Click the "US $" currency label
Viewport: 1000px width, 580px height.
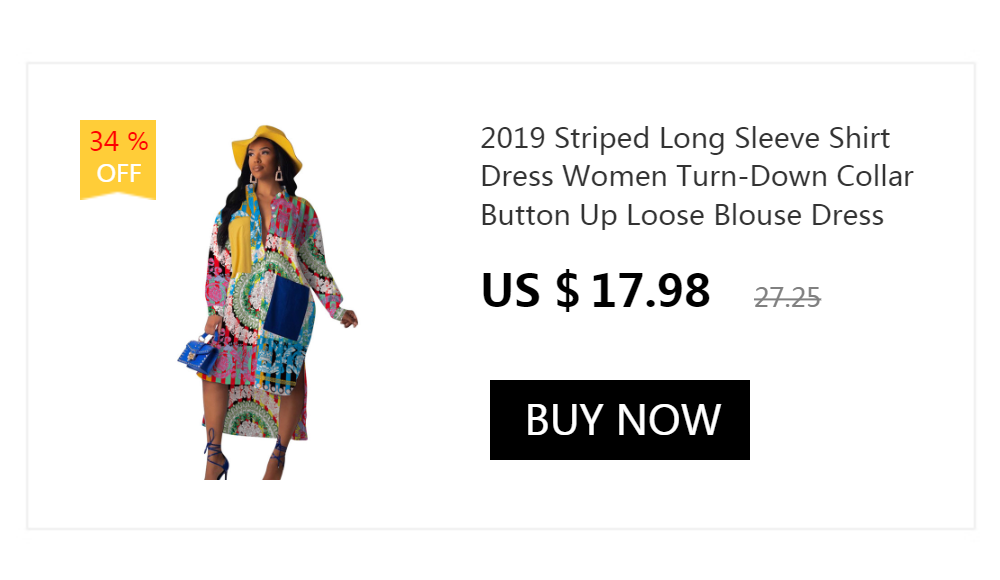530,291
